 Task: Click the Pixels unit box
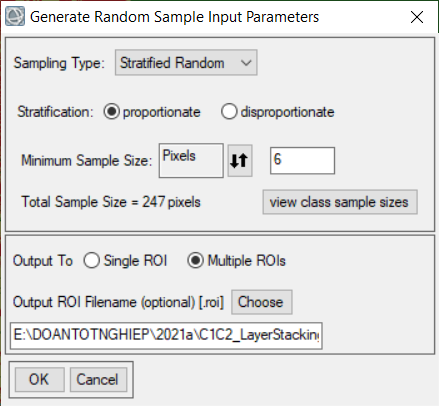pos(191,161)
